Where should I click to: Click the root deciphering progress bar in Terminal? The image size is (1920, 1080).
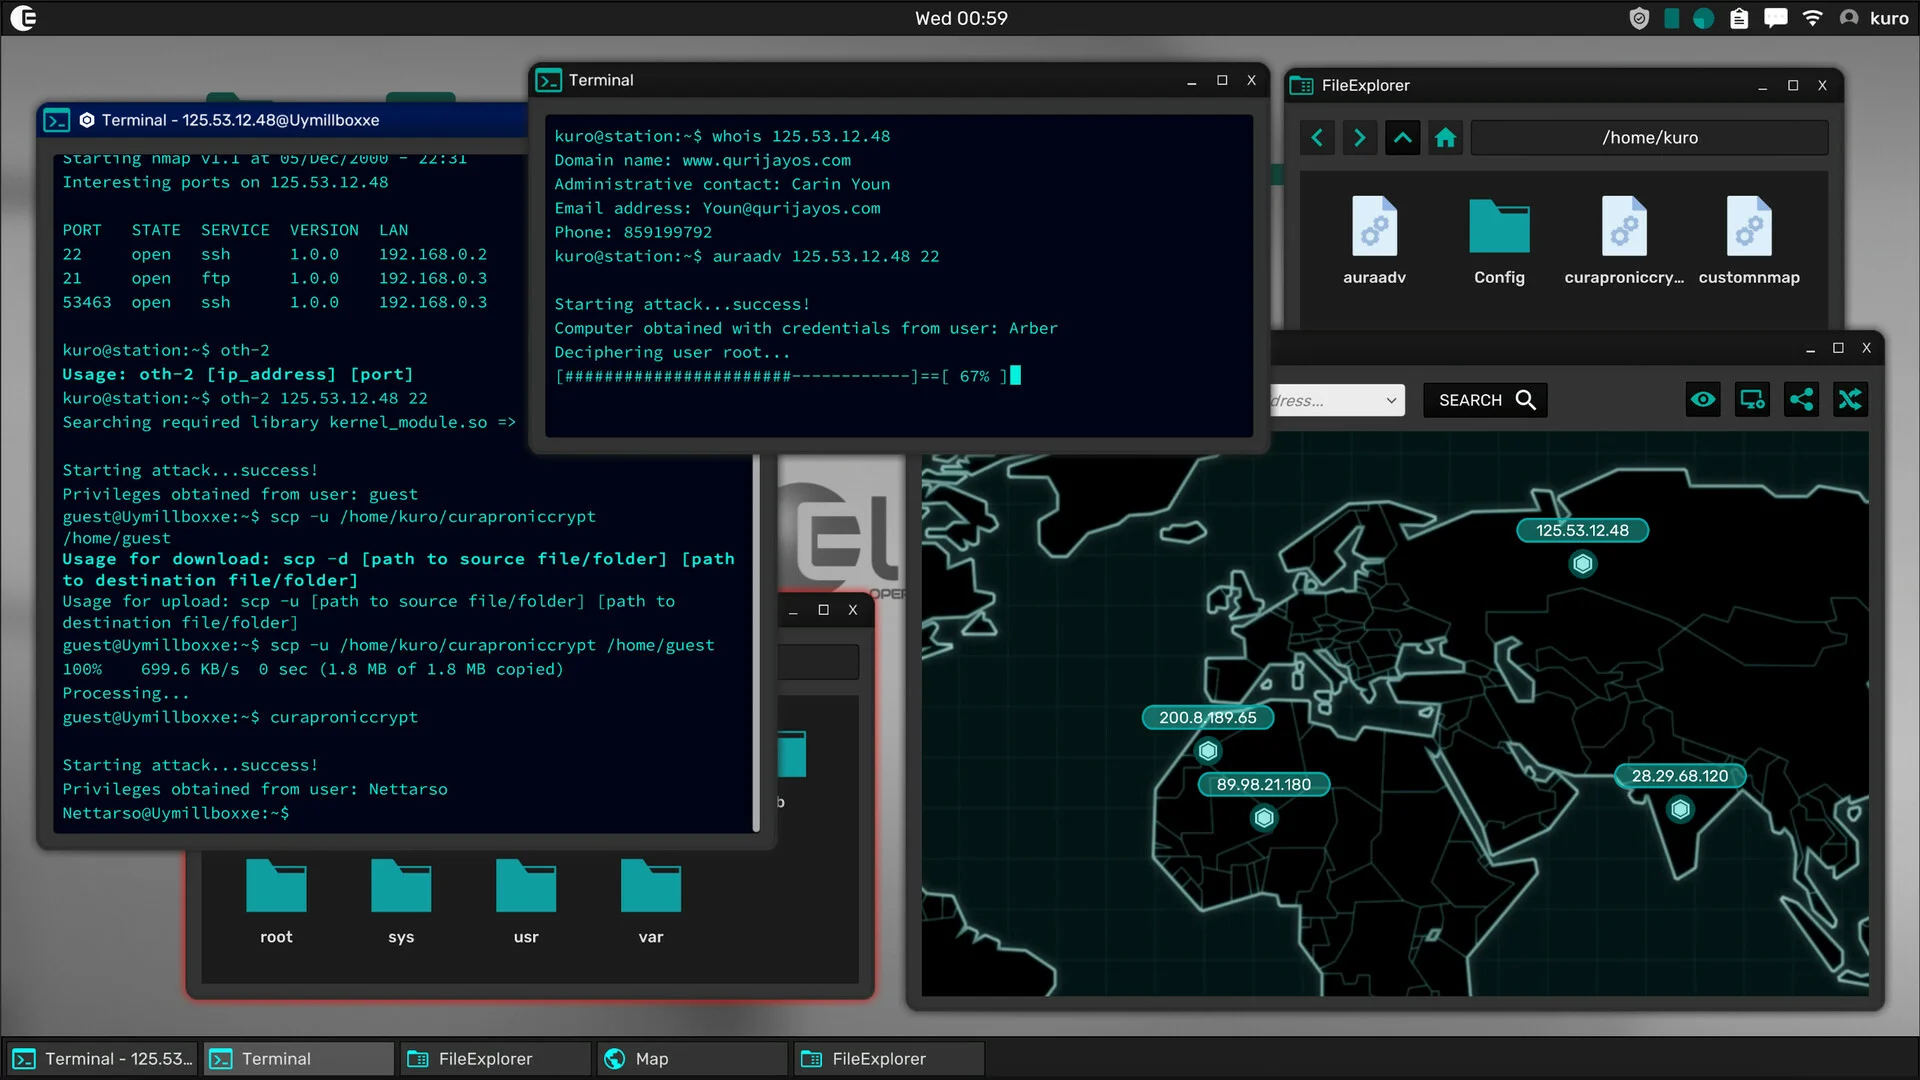(x=785, y=377)
